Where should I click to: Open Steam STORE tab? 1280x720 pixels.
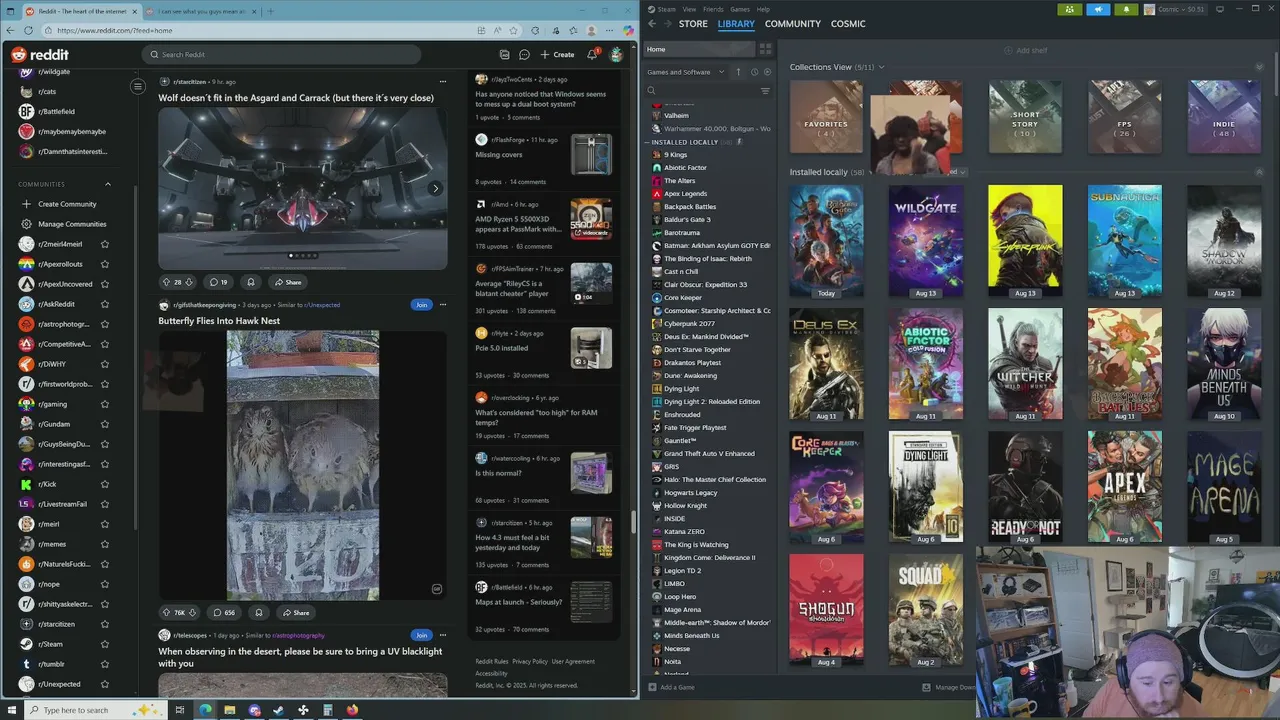tap(693, 24)
